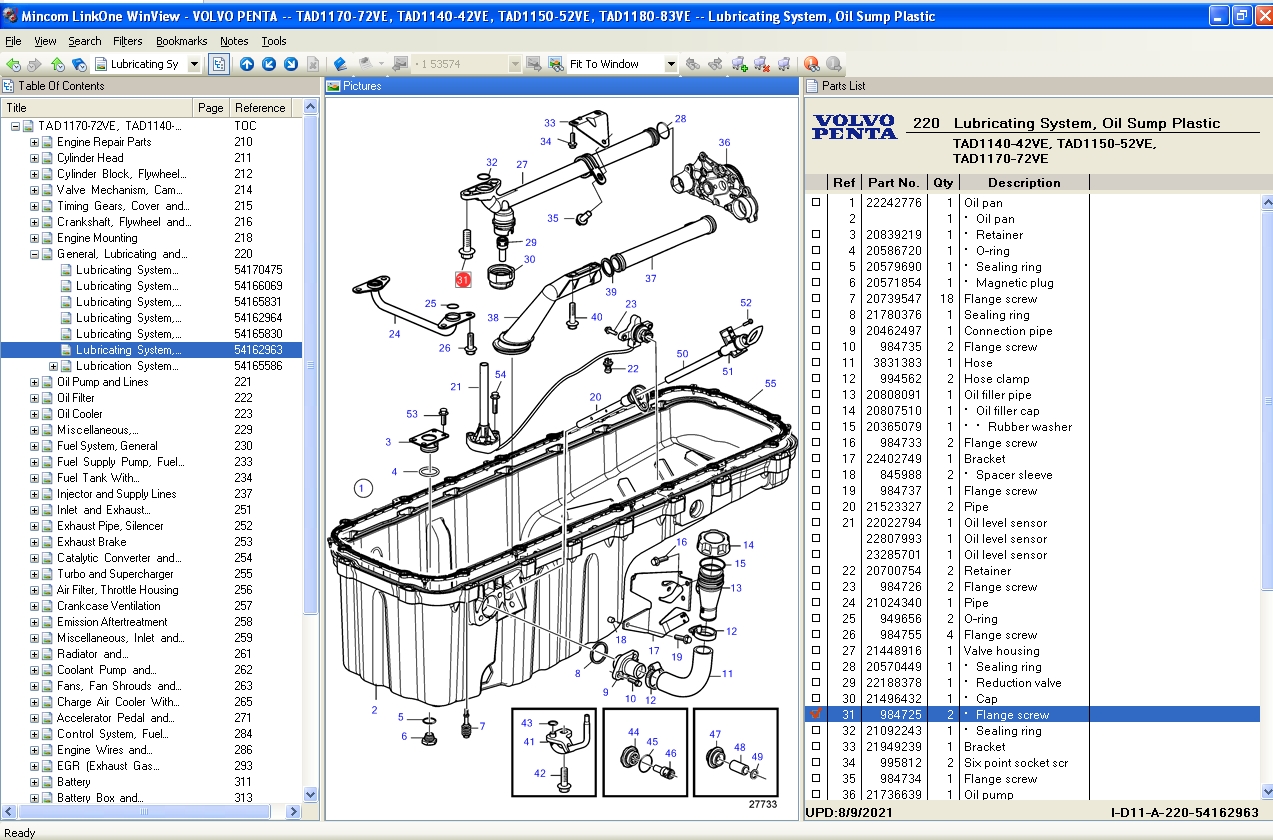This screenshot has width=1273, height=840.
Task: Click the add-to-cart icon with green plus
Action: 740,64
